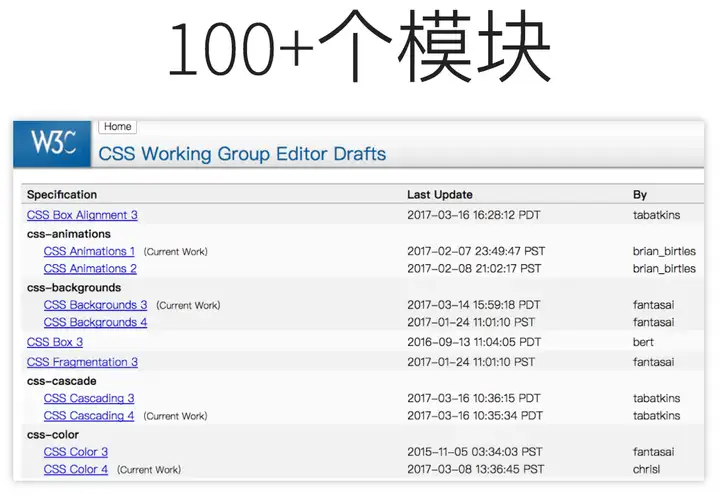Click the W3C logo

coord(52,144)
